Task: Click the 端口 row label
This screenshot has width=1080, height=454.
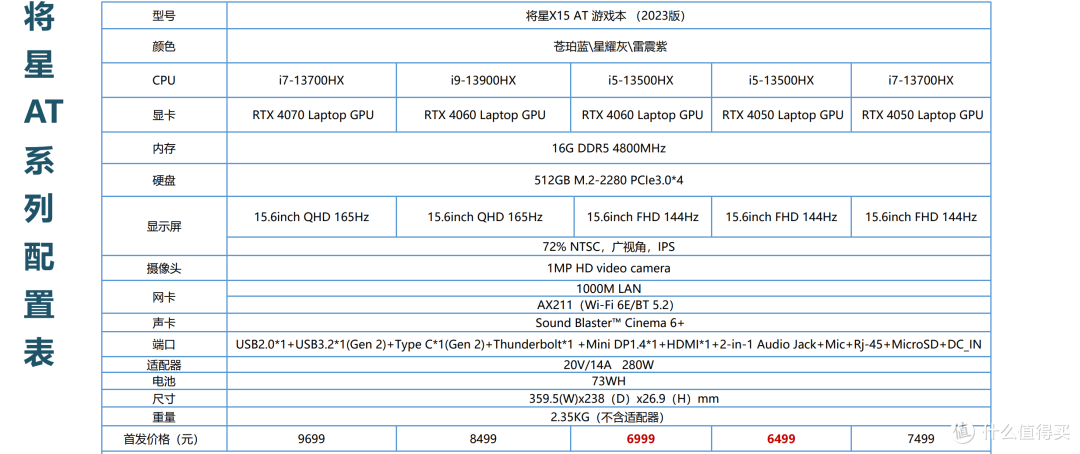Action: [x=164, y=344]
